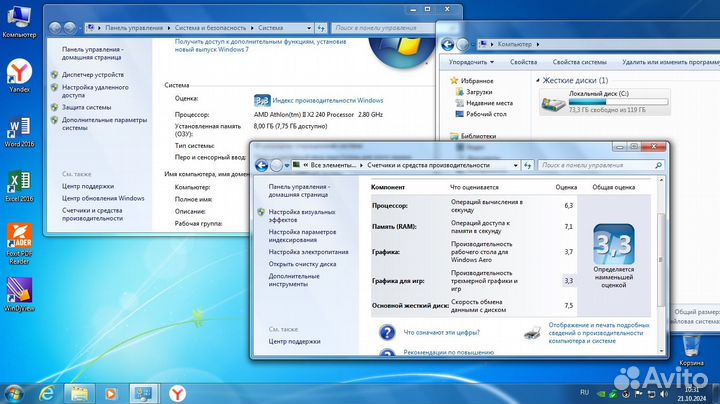Click the volume speaker tray icon

click(664, 394)
